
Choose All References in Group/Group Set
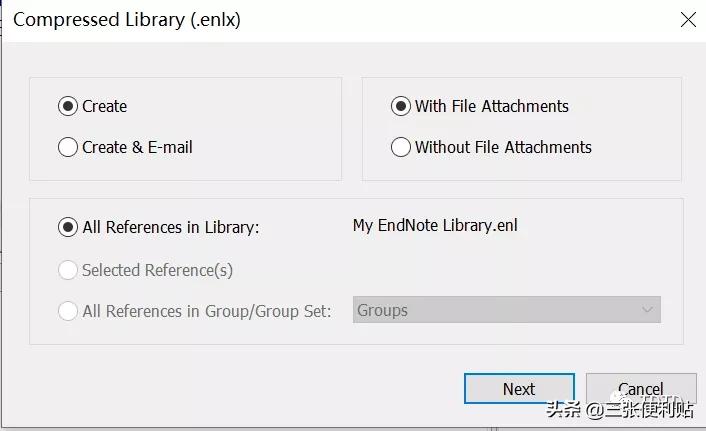click(68, 311)
